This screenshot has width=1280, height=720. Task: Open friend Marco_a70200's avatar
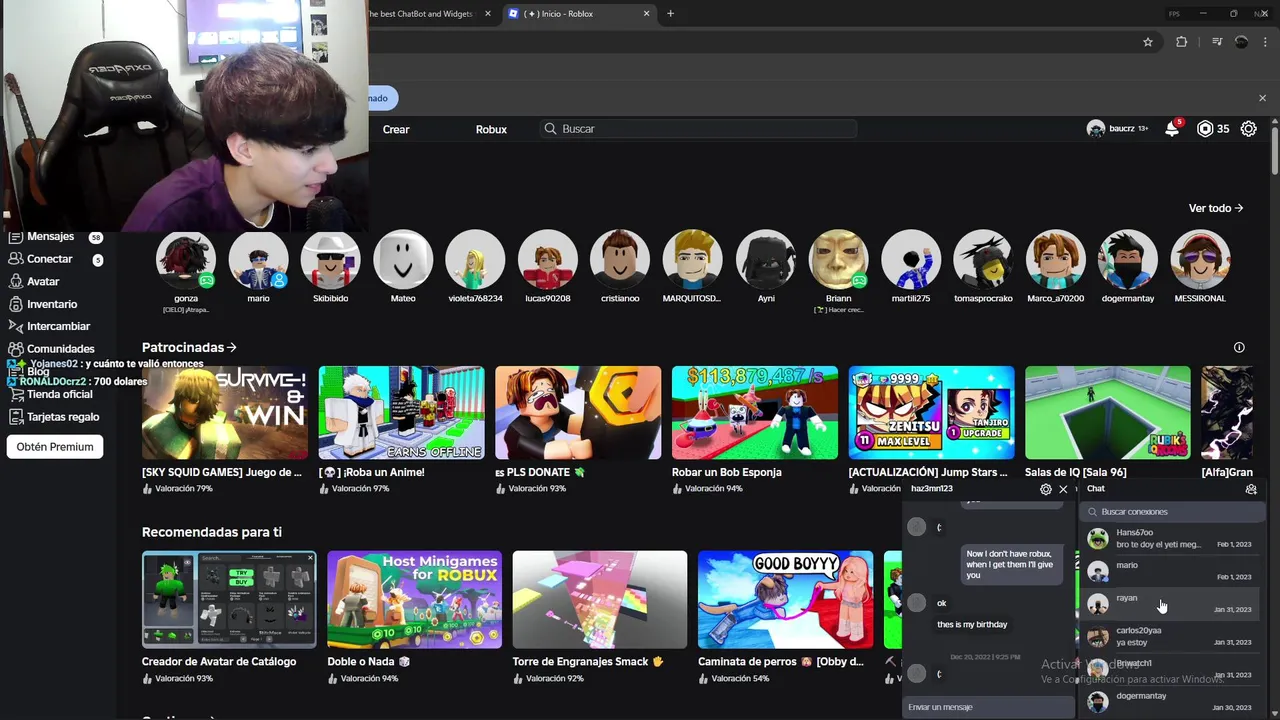point(1055,260)
